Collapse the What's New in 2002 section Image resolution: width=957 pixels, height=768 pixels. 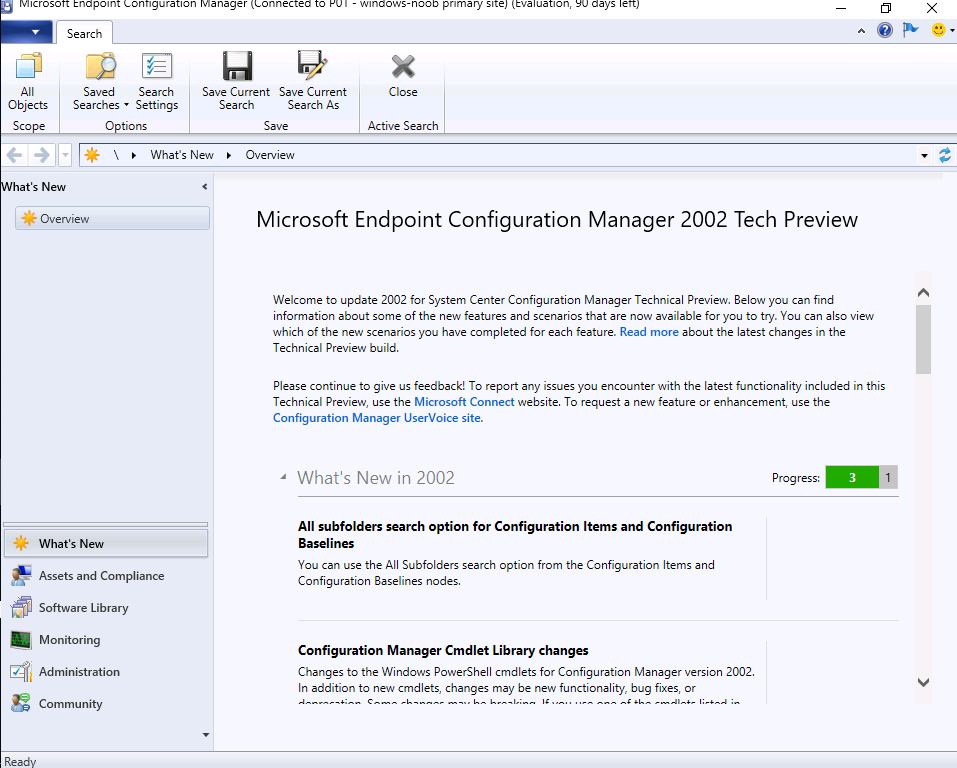pos(283,477)
